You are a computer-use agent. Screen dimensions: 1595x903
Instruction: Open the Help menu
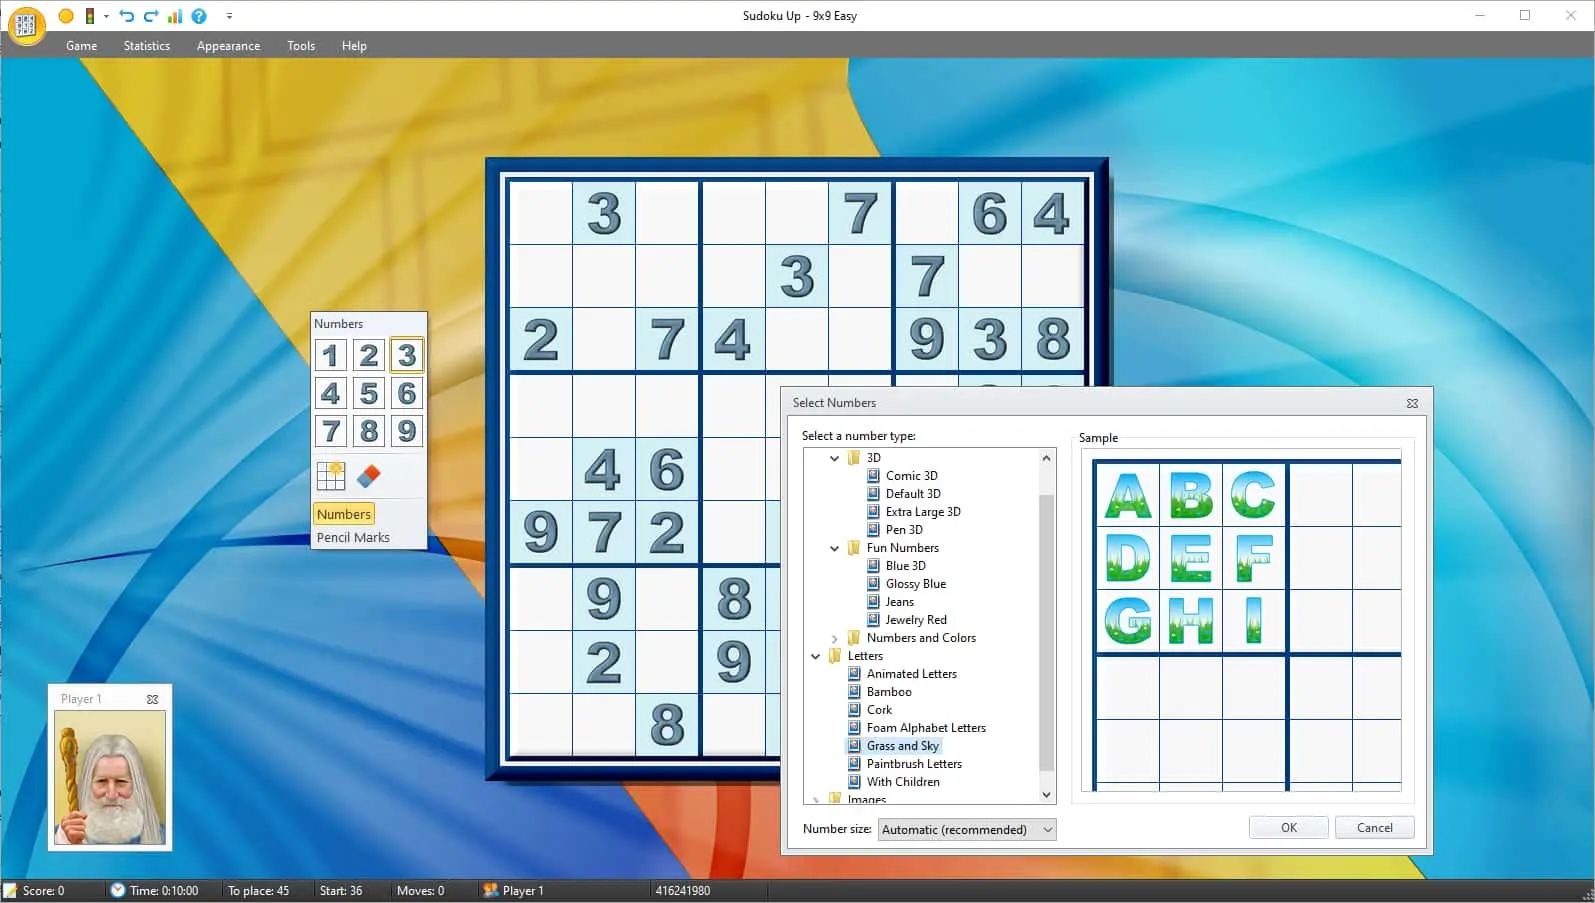pos(354,46)
